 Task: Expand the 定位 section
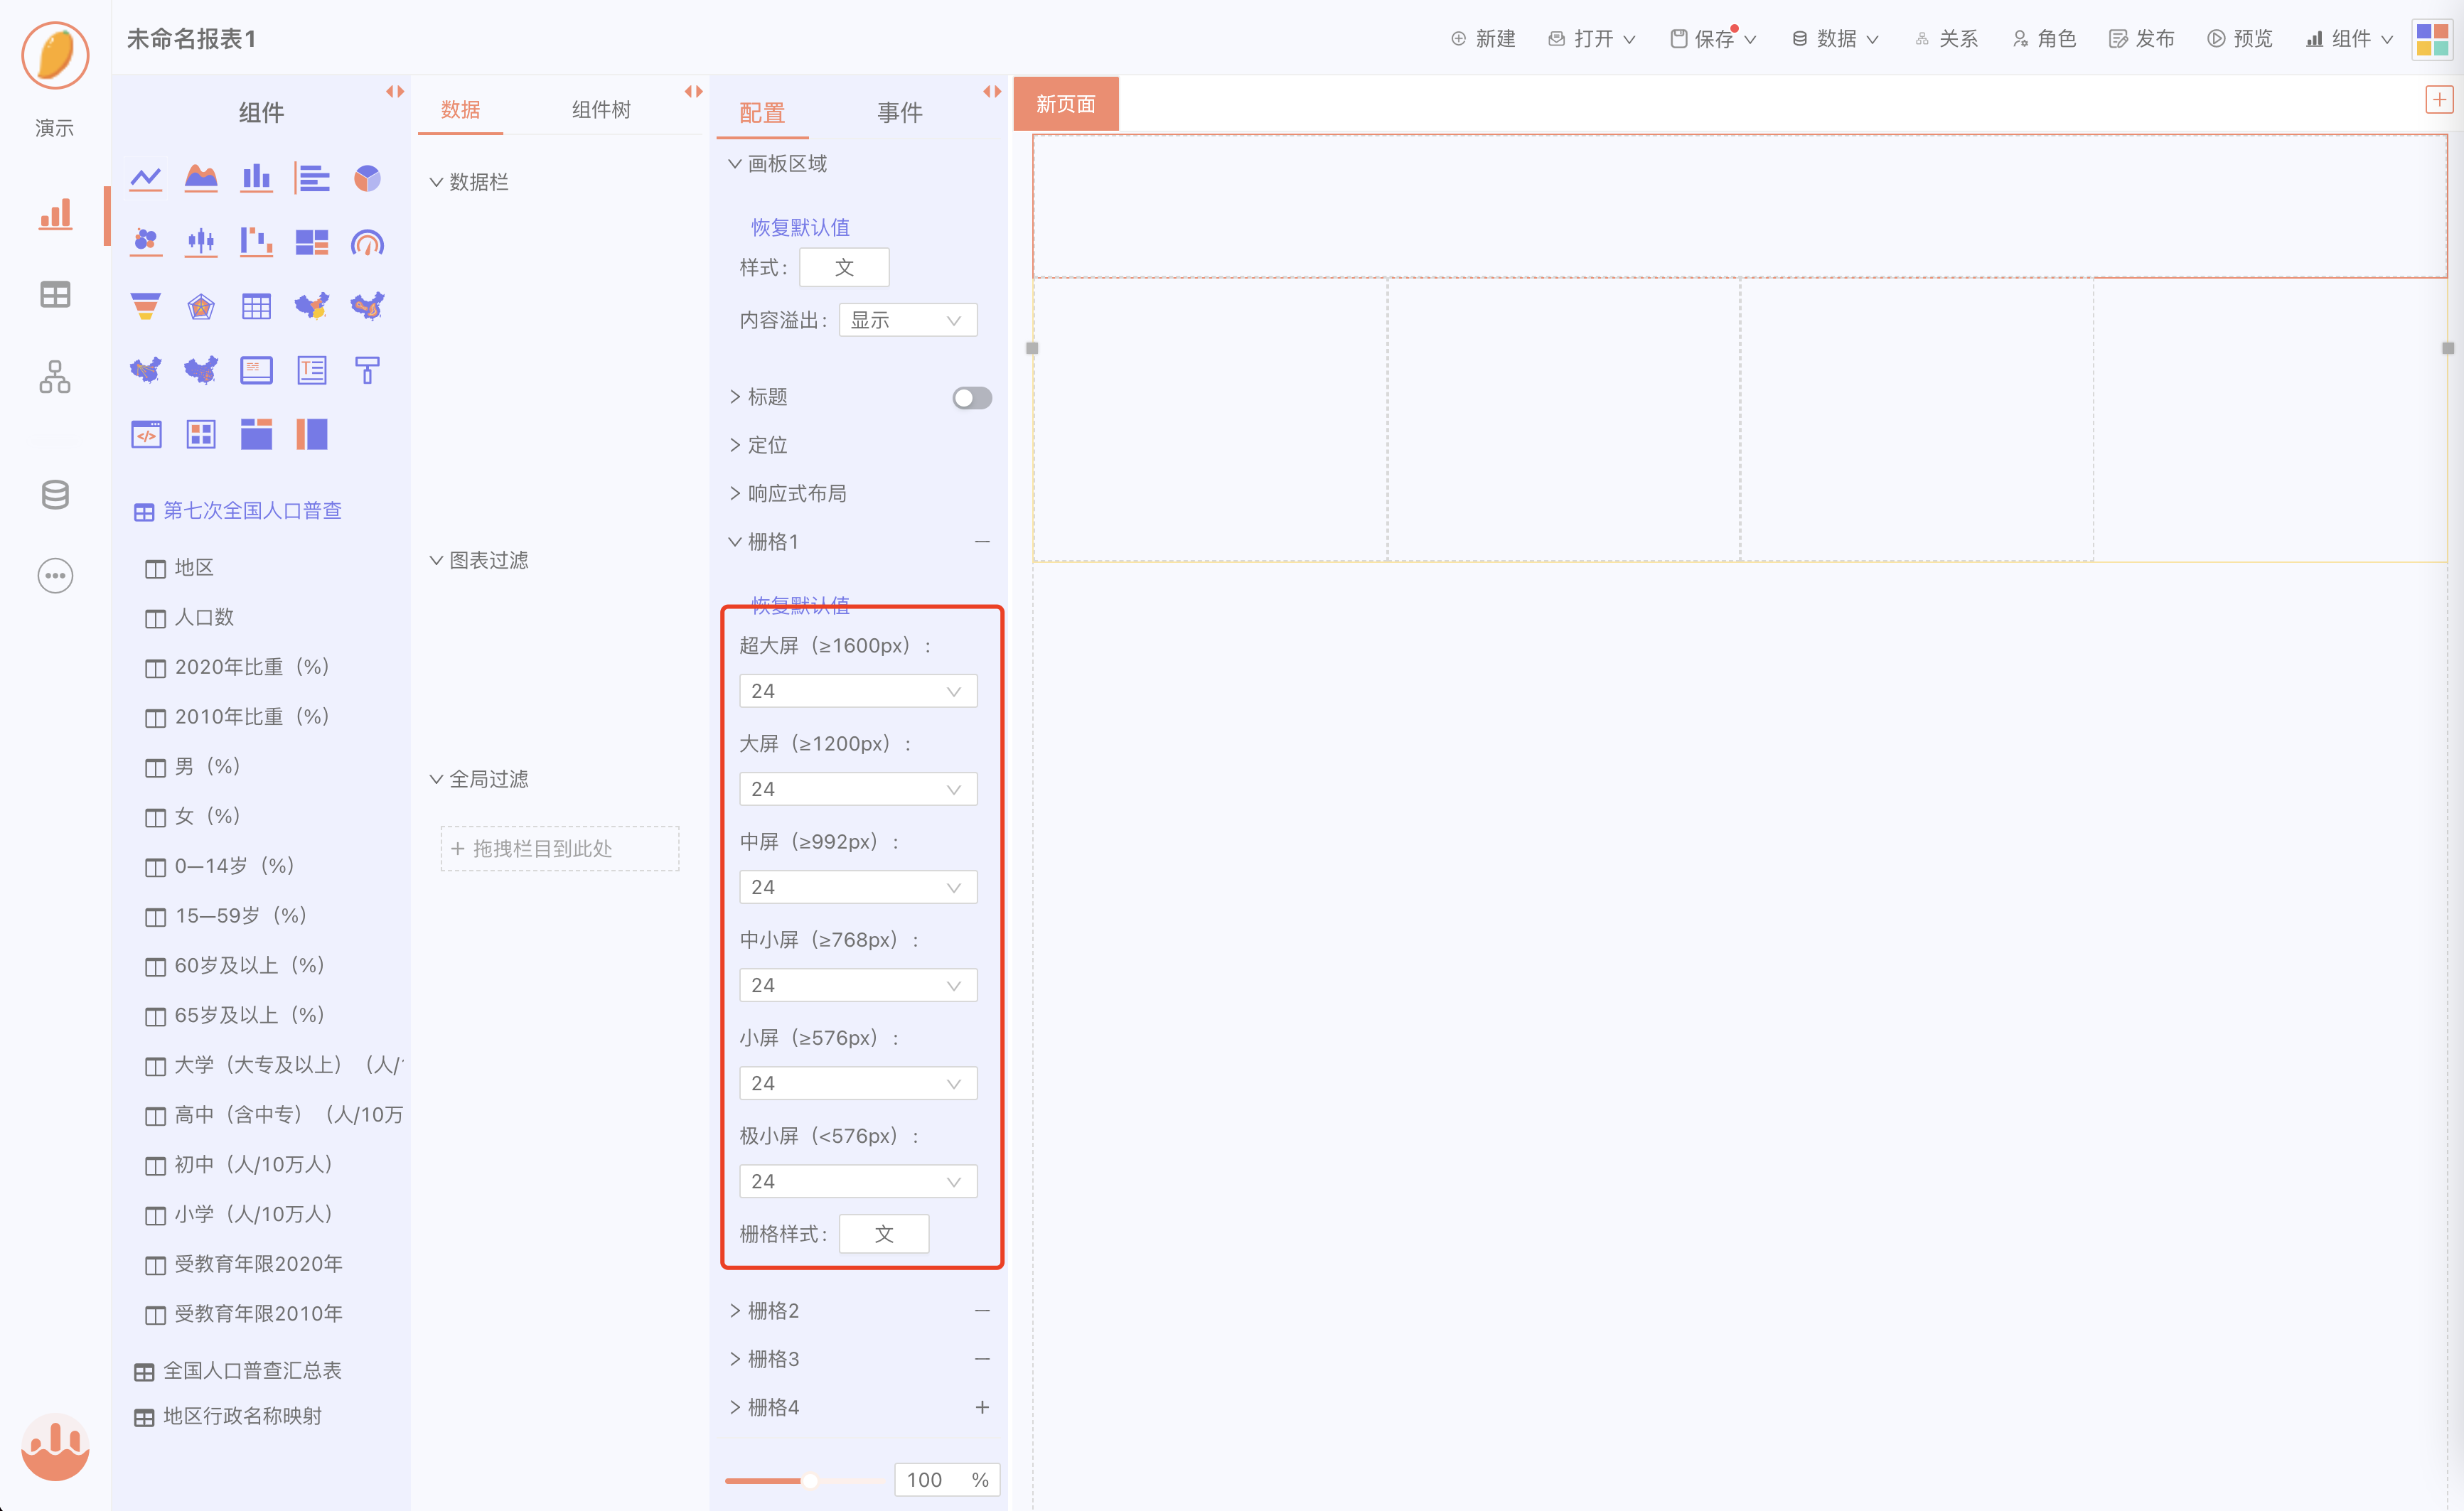pyautogui.click(x=758, y=445)
